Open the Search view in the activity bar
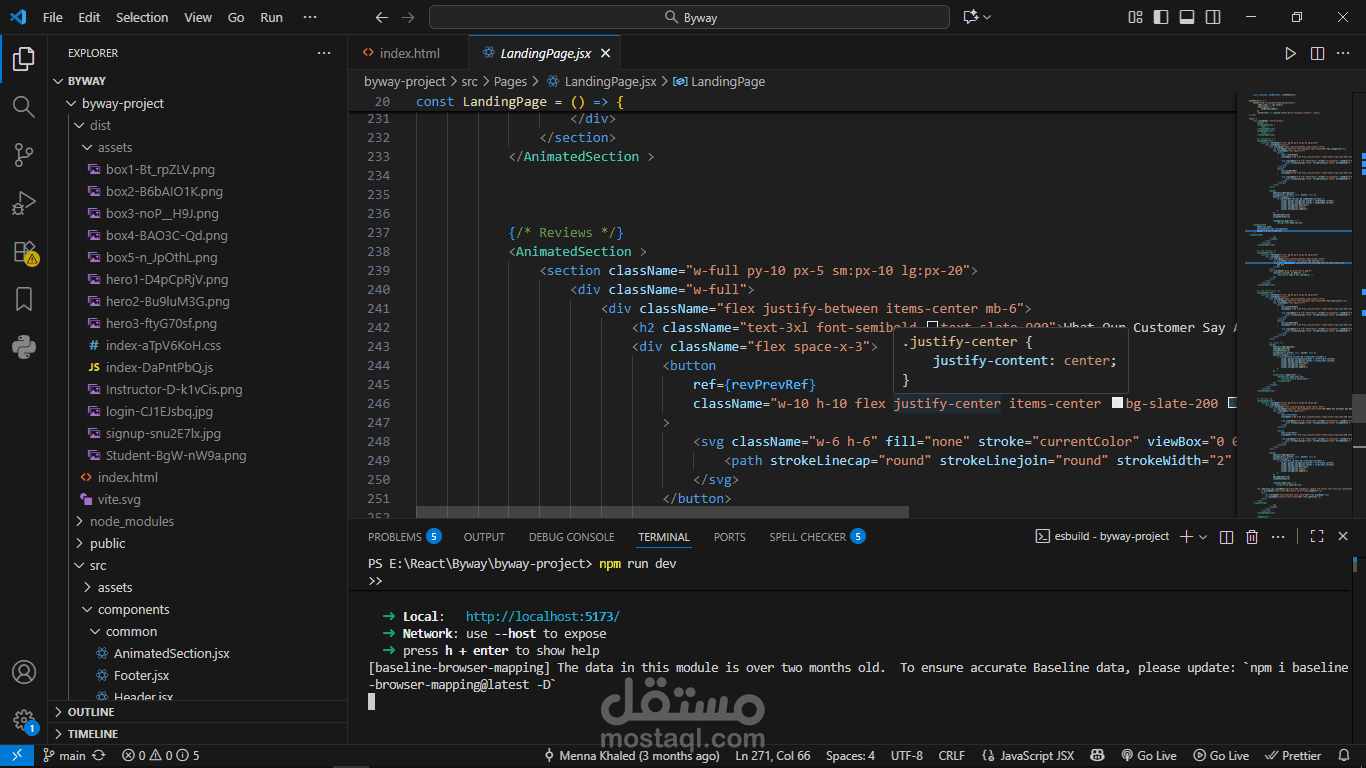This screenshot has width=1366, height=768. (x=24, y=107)
